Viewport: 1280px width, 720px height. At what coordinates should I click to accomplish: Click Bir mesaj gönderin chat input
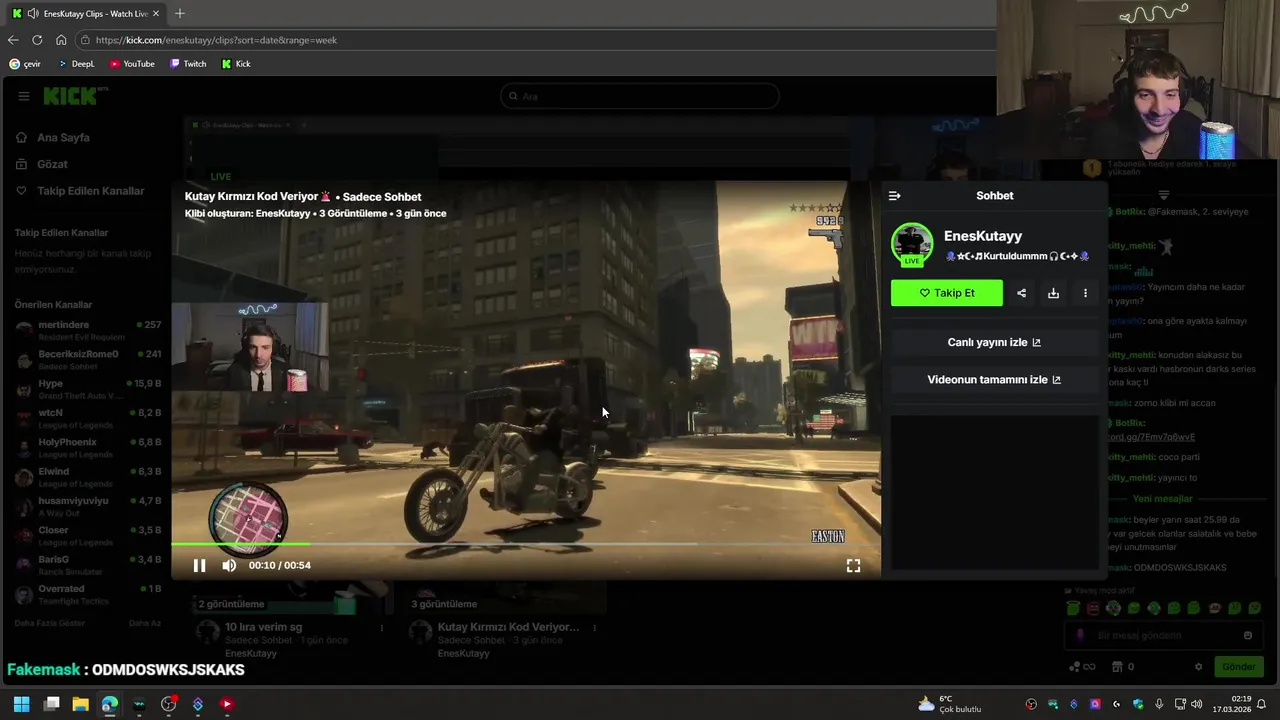tap(1162, 635)
